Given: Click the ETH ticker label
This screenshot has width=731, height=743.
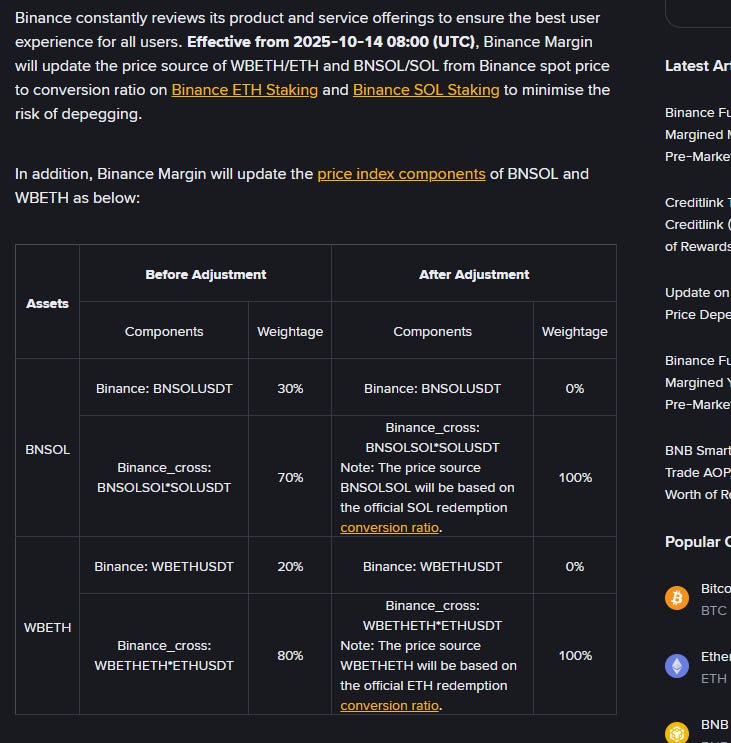Looking at the screenshot, I should (x=713, y=679).
